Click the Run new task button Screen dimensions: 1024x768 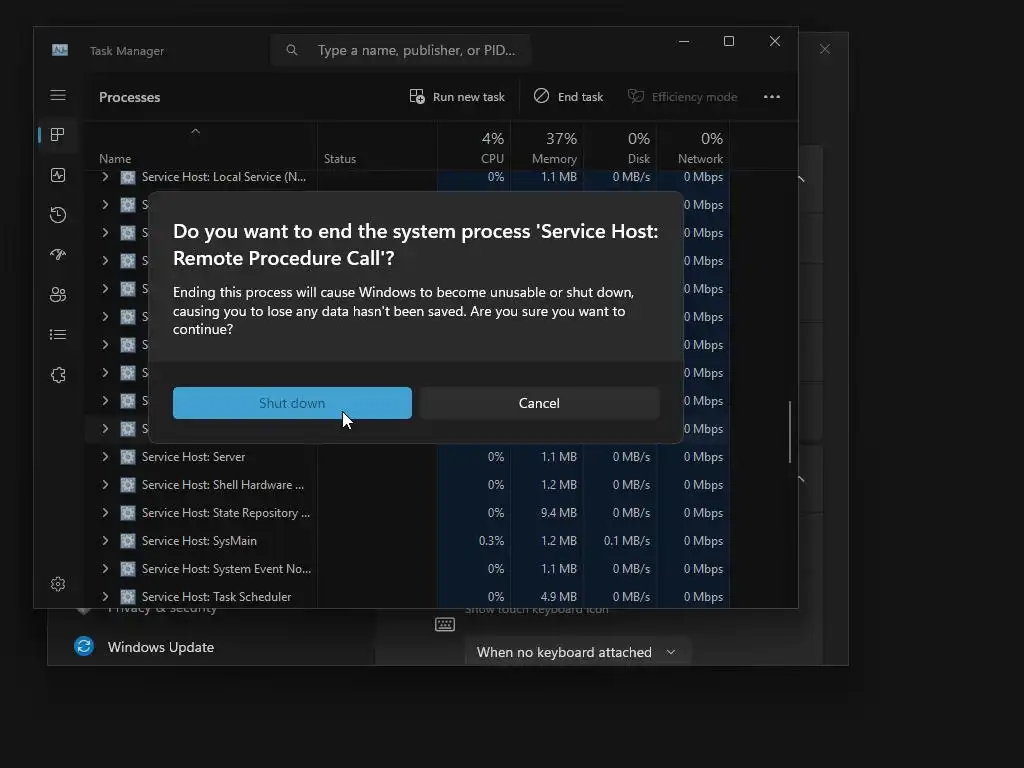tap(457, 97)
